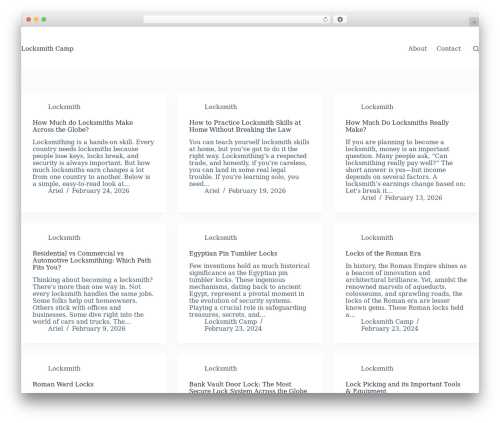Close the browser window with red button
Viewport: 500px width, 423px height.
coord(29,20)
